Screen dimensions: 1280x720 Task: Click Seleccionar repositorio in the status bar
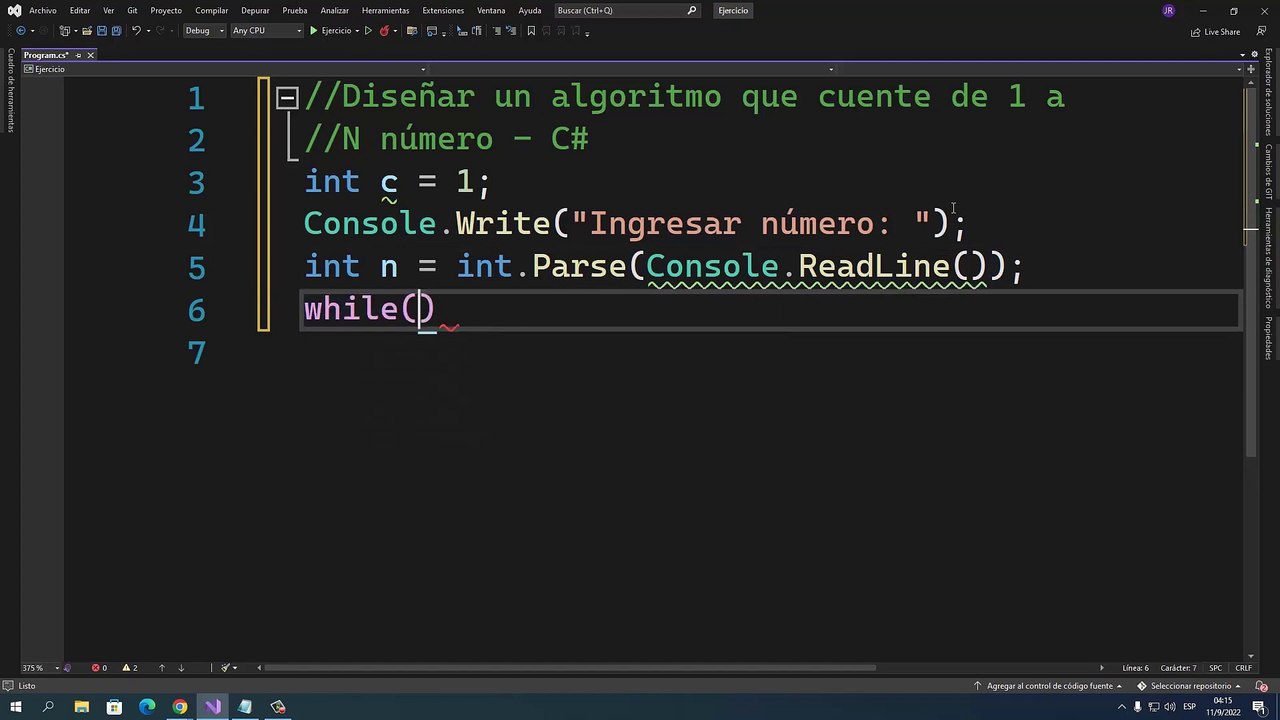1189,686
